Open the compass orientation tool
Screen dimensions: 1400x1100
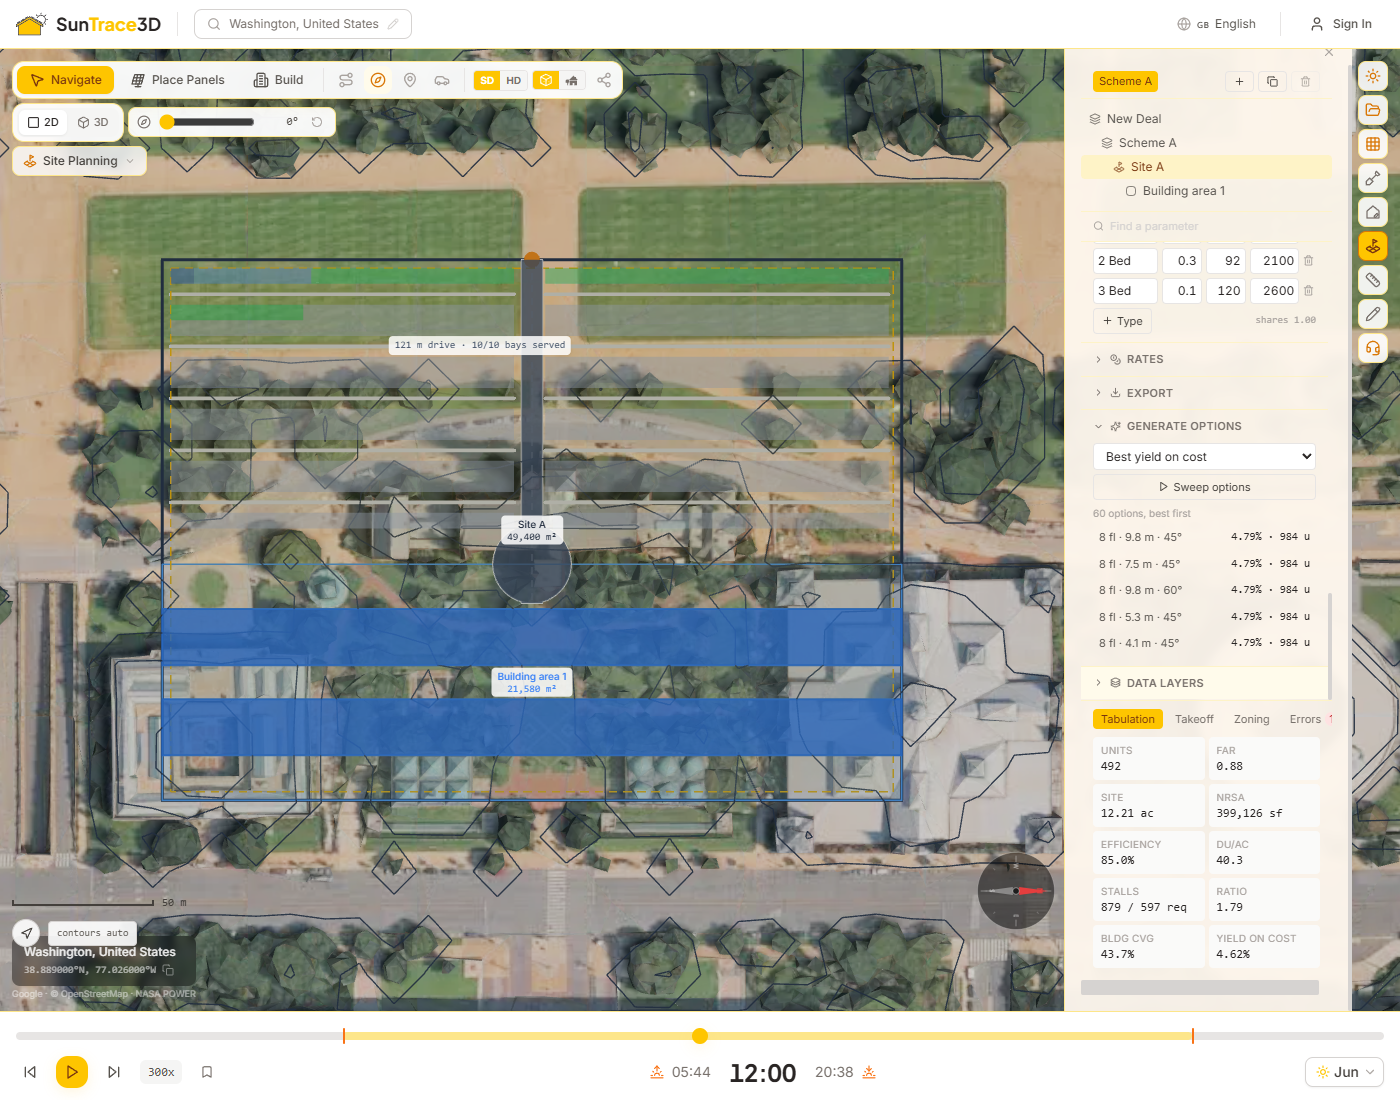pos(378,80)
